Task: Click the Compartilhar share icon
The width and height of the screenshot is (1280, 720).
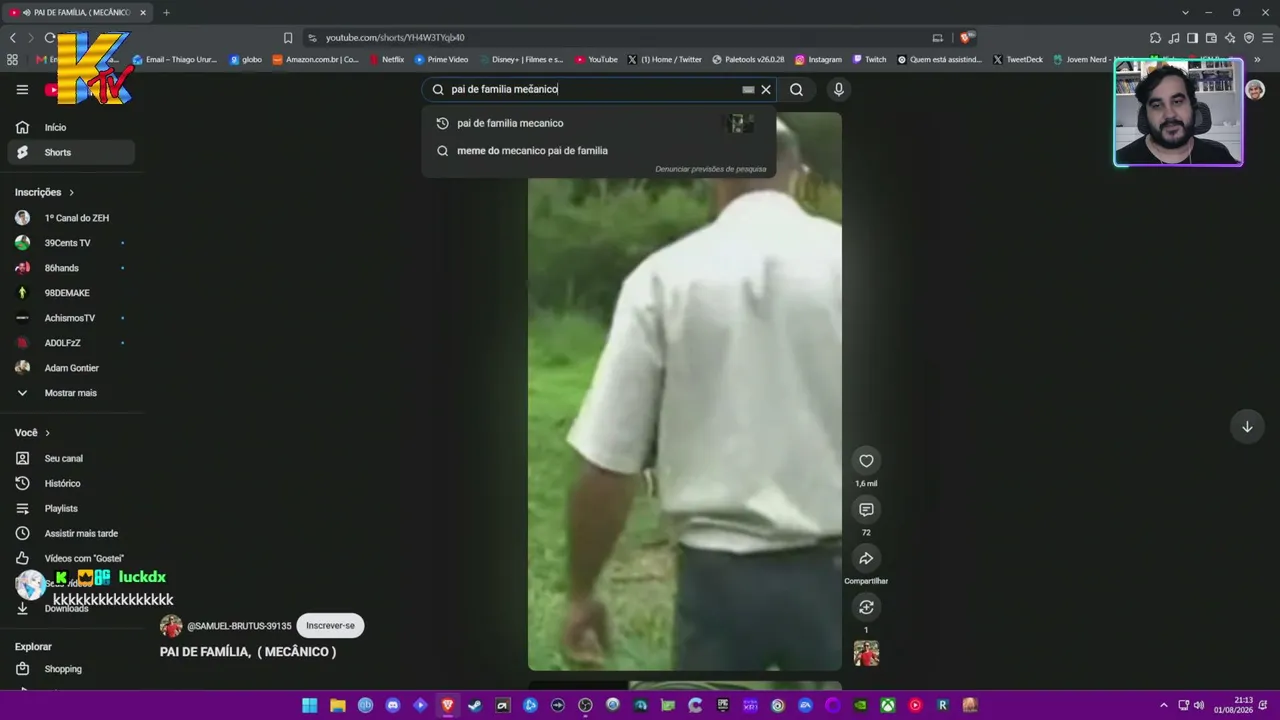Action: (x=866, y=559)
